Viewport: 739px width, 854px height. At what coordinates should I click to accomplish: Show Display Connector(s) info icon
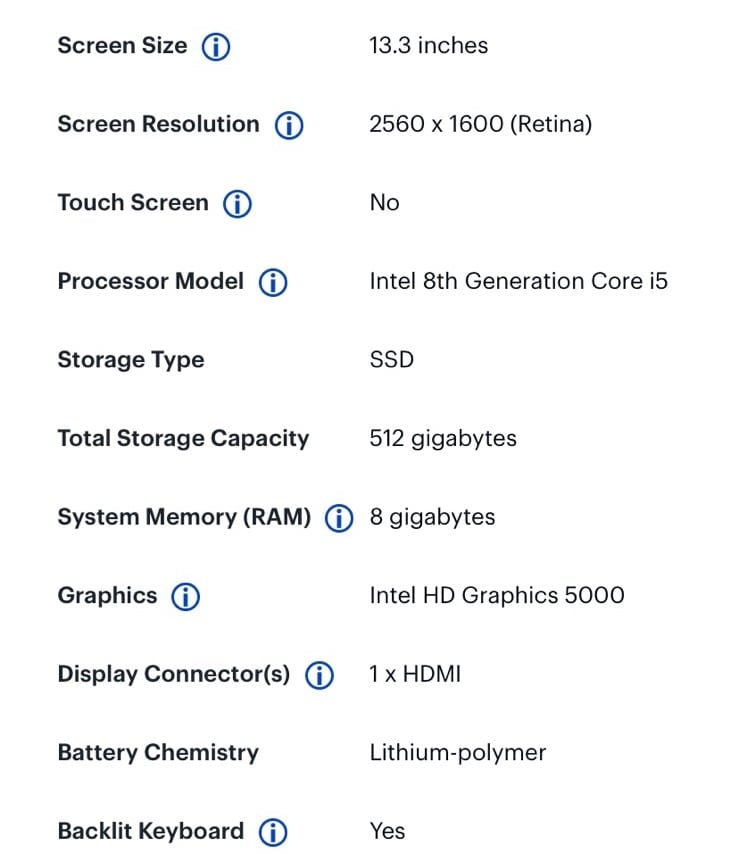319,675
